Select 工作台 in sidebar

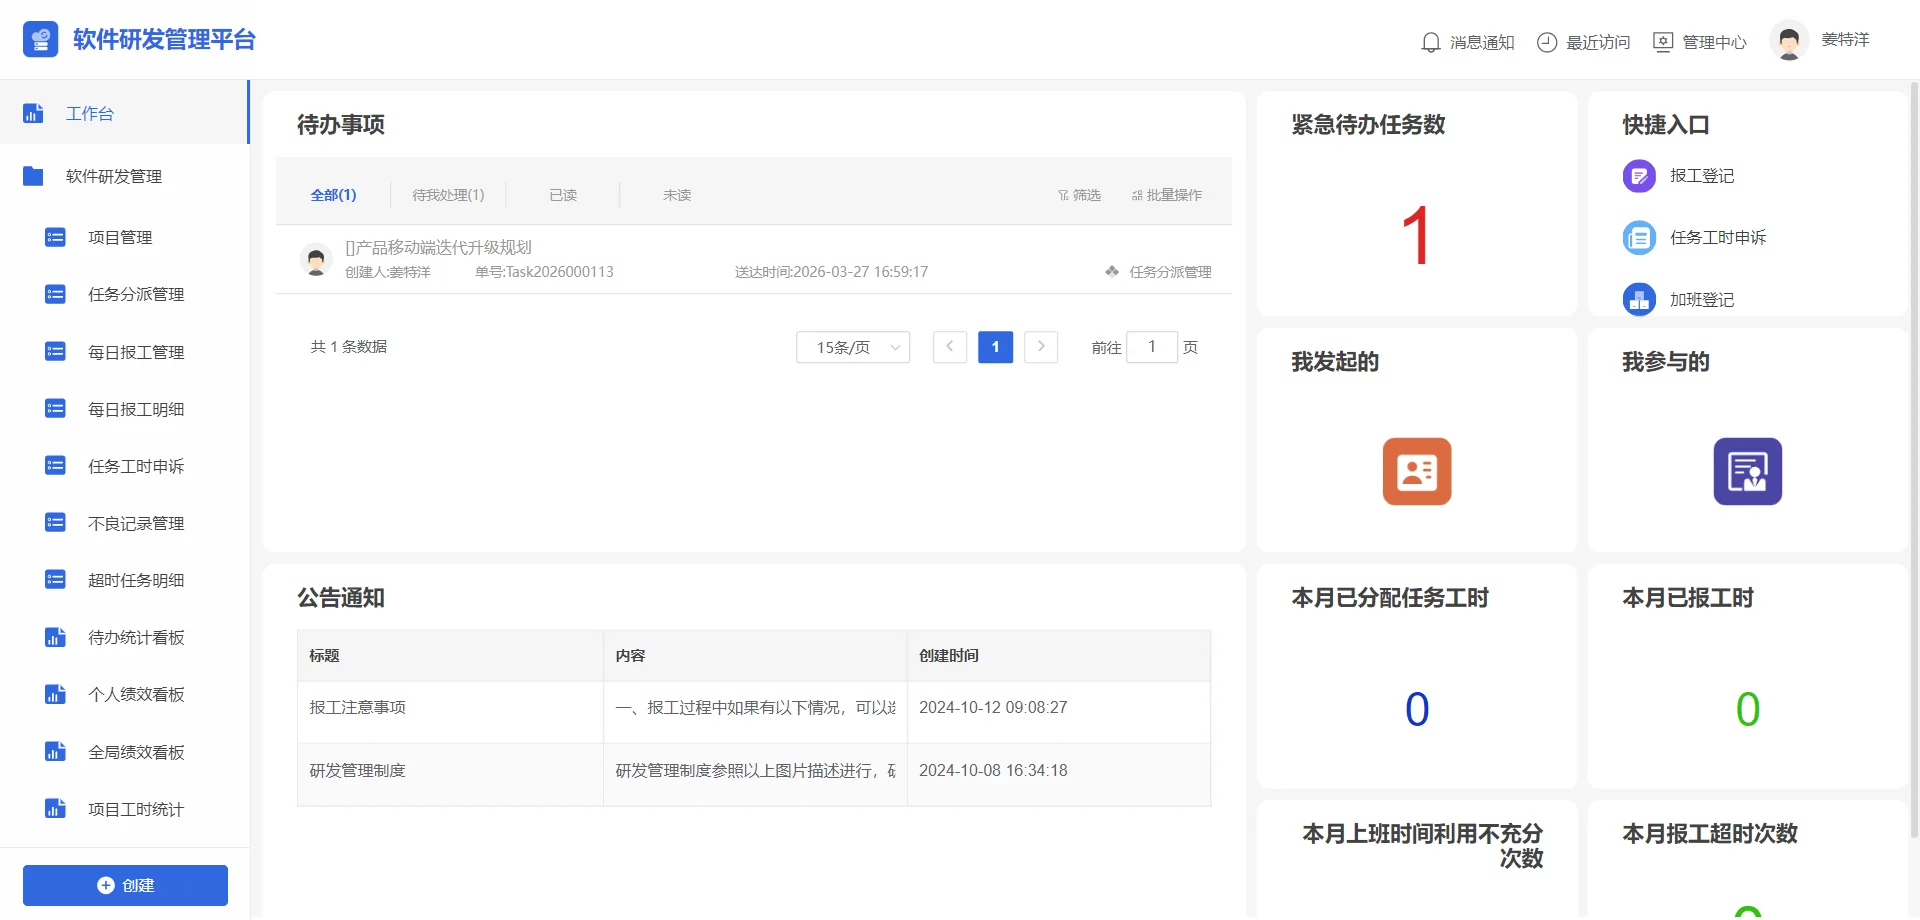pyautogui.click(x=125, y=113)
